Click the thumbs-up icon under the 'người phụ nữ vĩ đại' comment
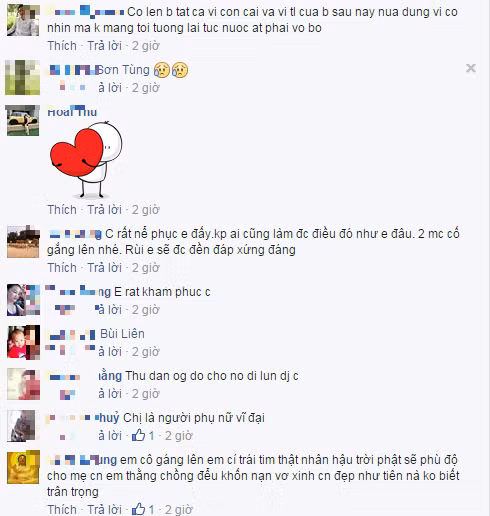Screen dimensions: 490x516 pos(138,435)
